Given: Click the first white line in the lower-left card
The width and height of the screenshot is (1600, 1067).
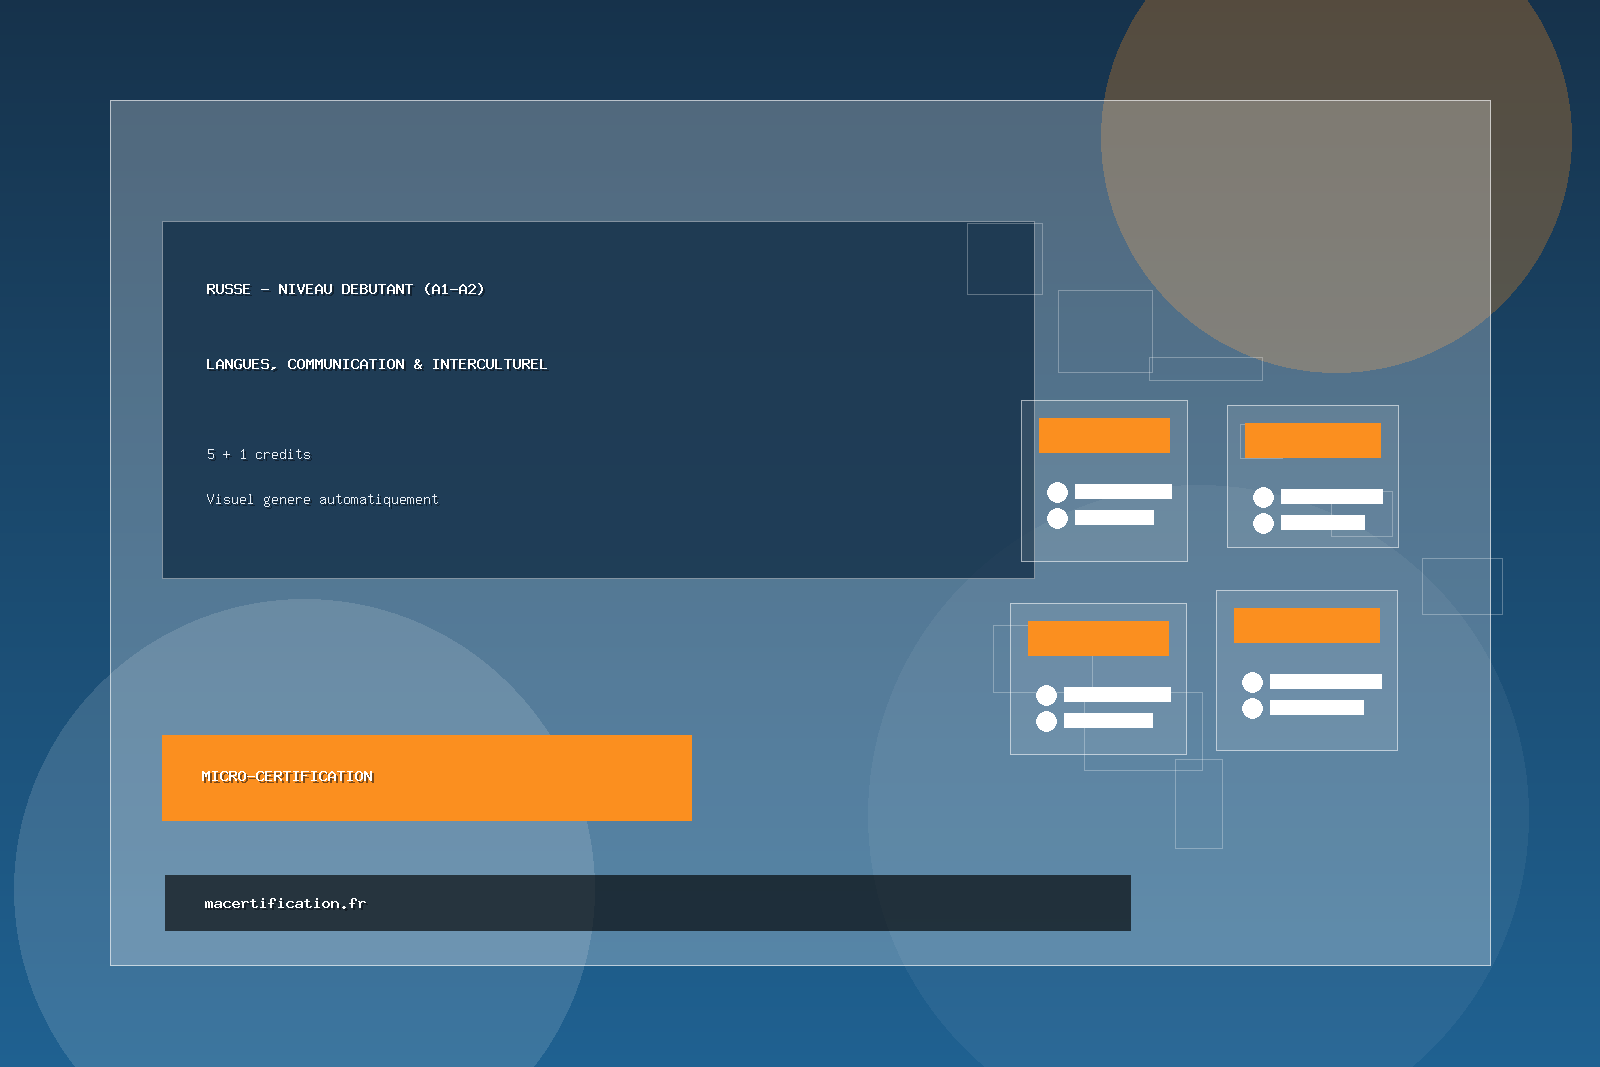Looking at the screenshot, I should tap(1117, 695).
